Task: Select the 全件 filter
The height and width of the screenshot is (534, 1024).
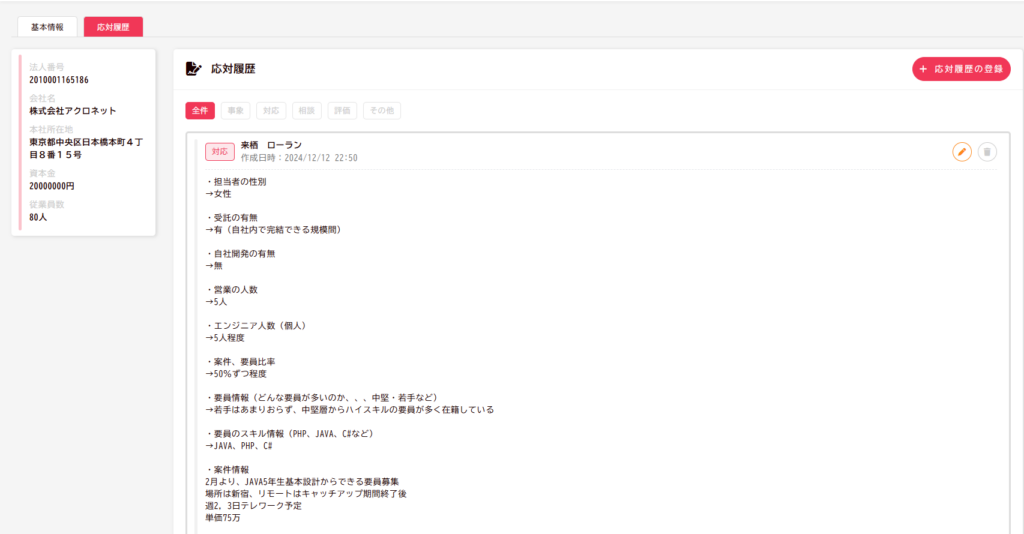Action: (200, 111)
